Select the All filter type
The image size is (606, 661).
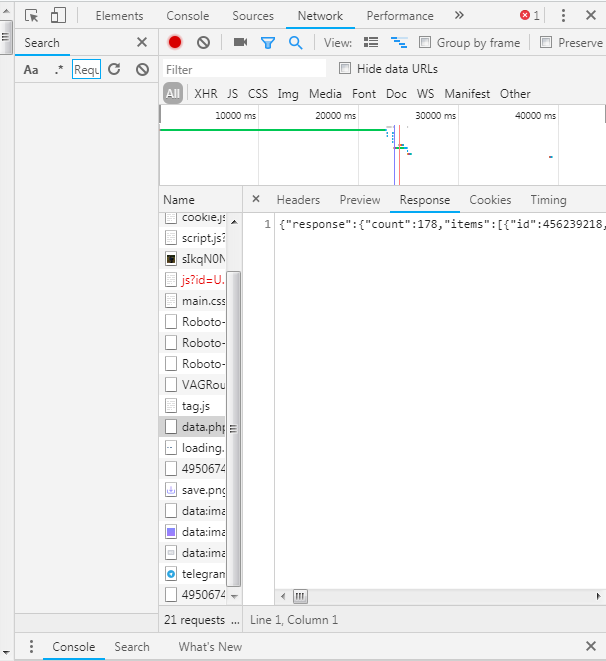(x=173, y=94)
